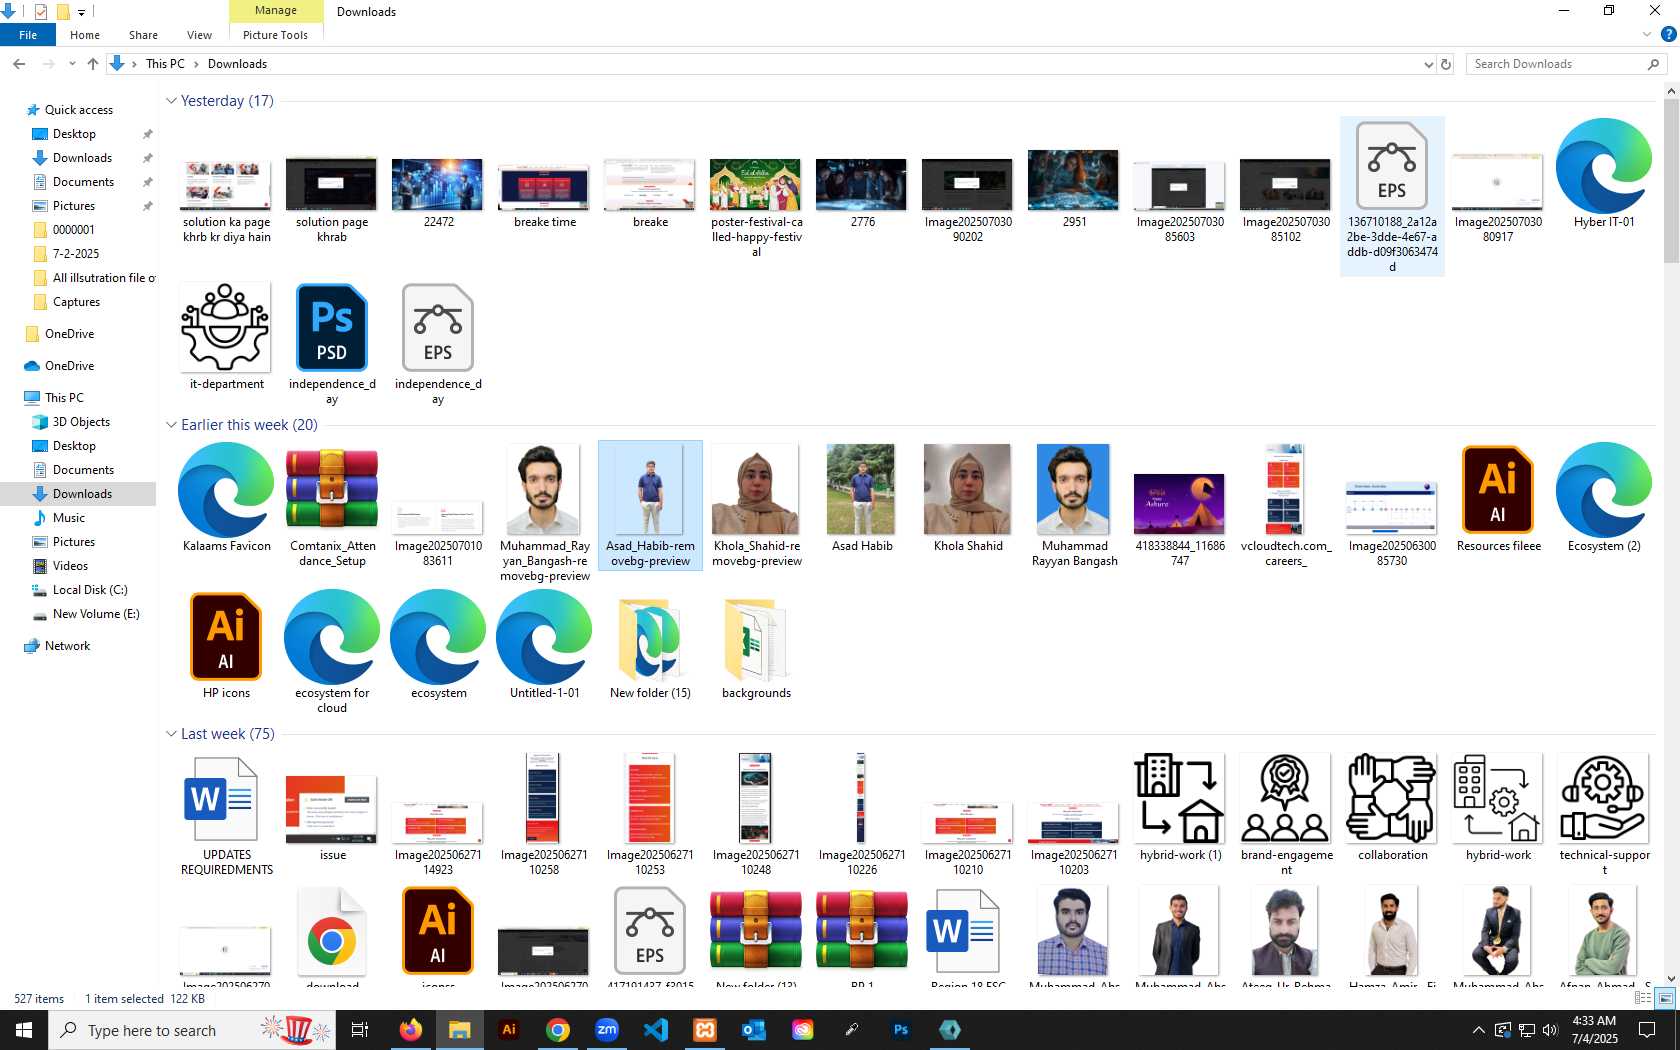
Task: Select the technical-support icon file
Action: [1604, 799]
